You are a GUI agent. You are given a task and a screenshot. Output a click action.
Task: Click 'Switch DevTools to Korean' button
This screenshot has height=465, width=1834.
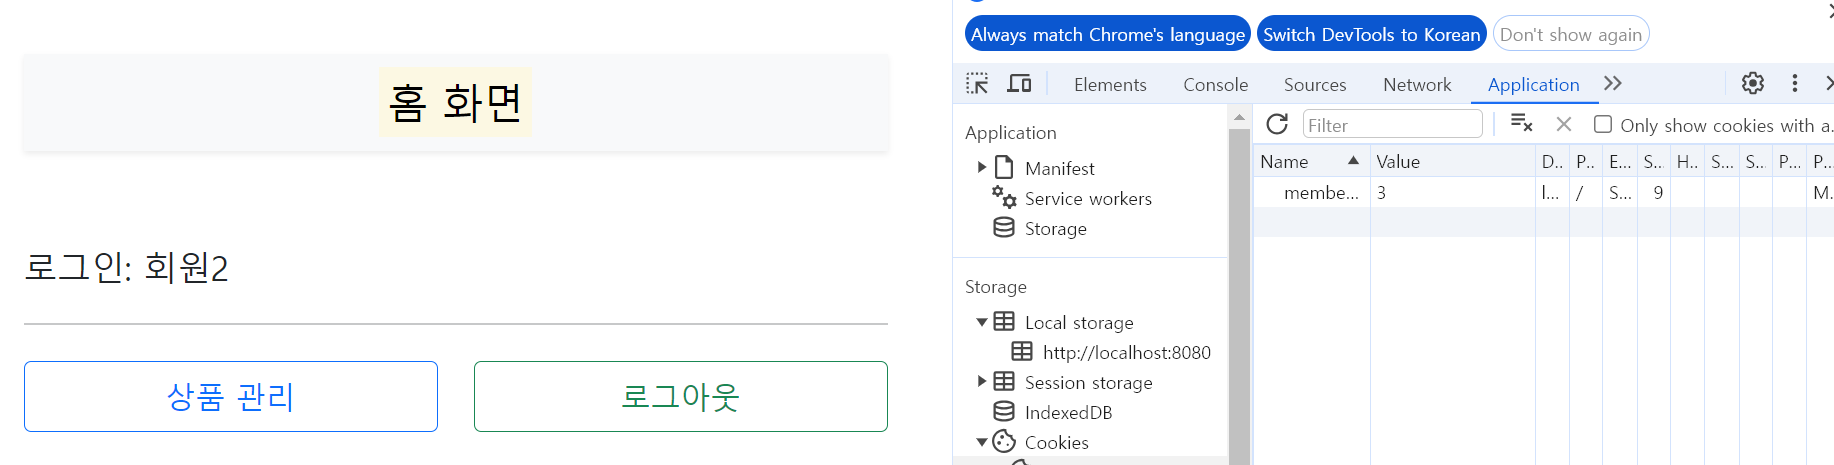pyautogui.click(x=1371, y=34)
